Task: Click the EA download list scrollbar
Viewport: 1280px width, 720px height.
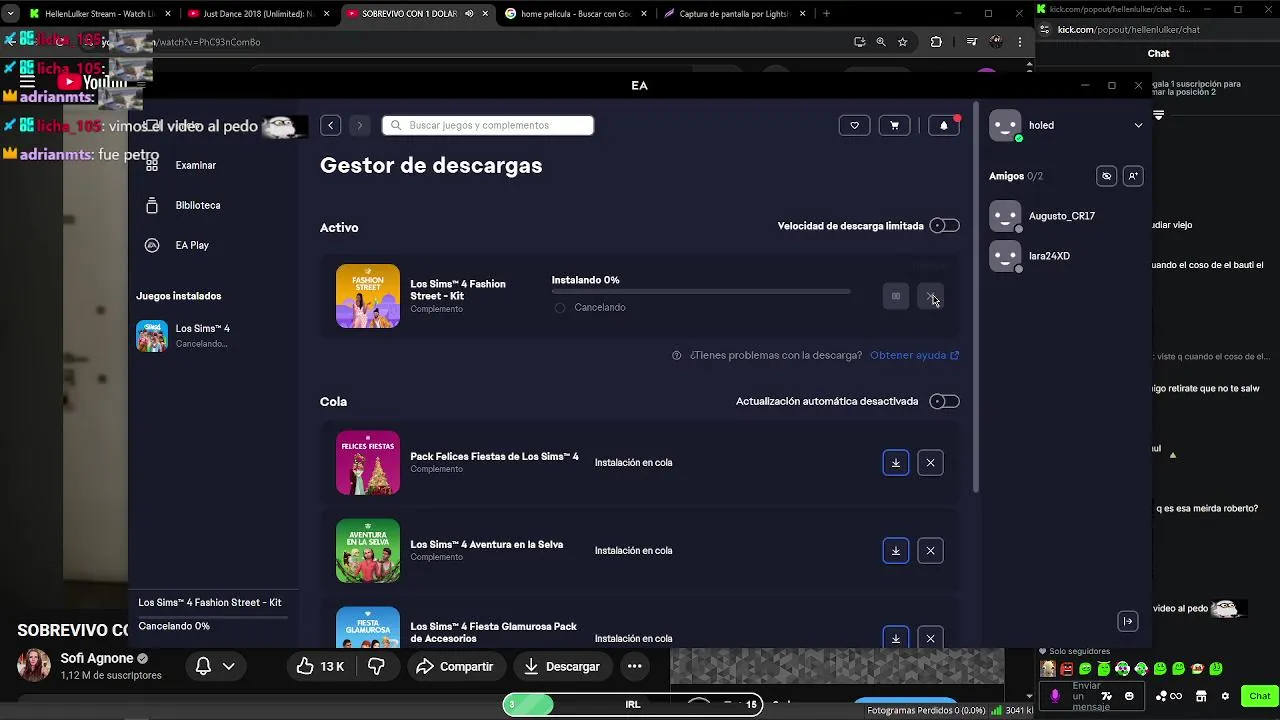Action: [x=977, y=296]
